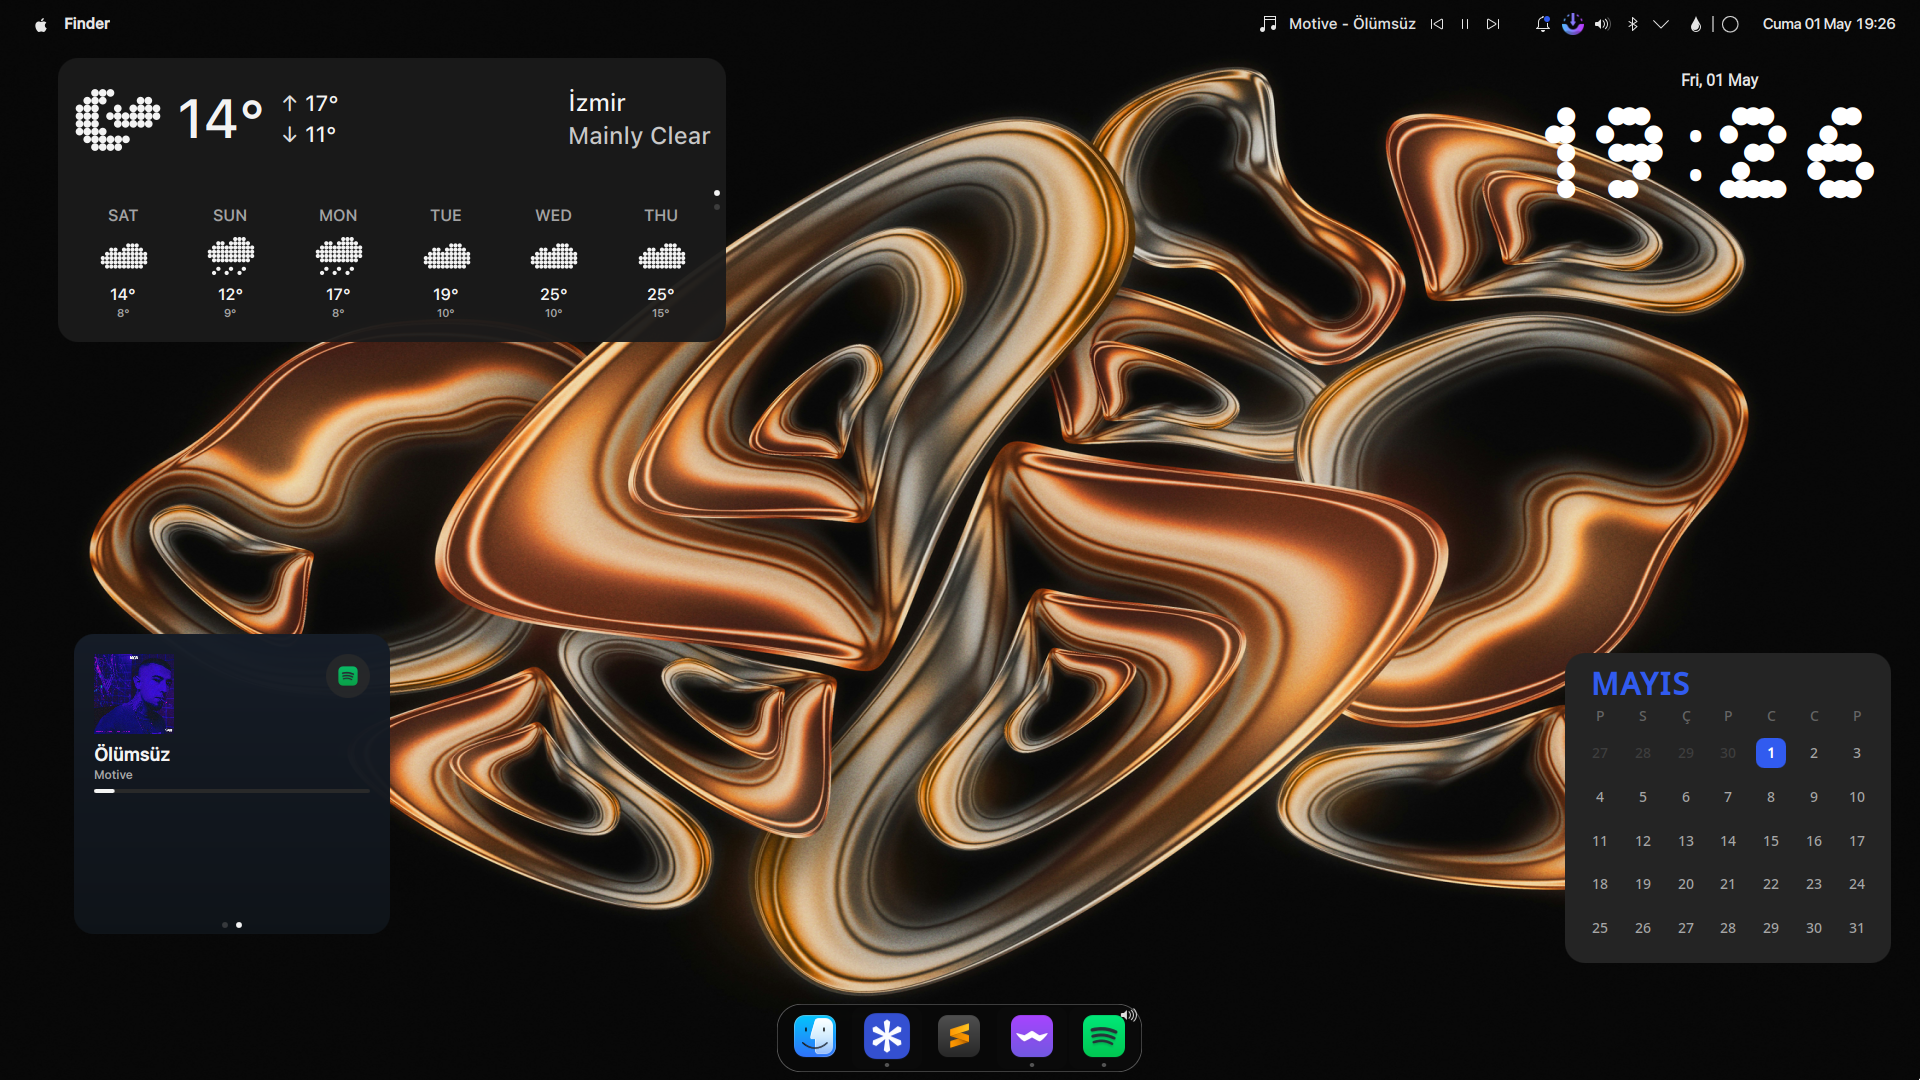Open the blue asterisk app in dock
Viewport: 1920px width, 1080px height.
click(x=887, y=1036)
